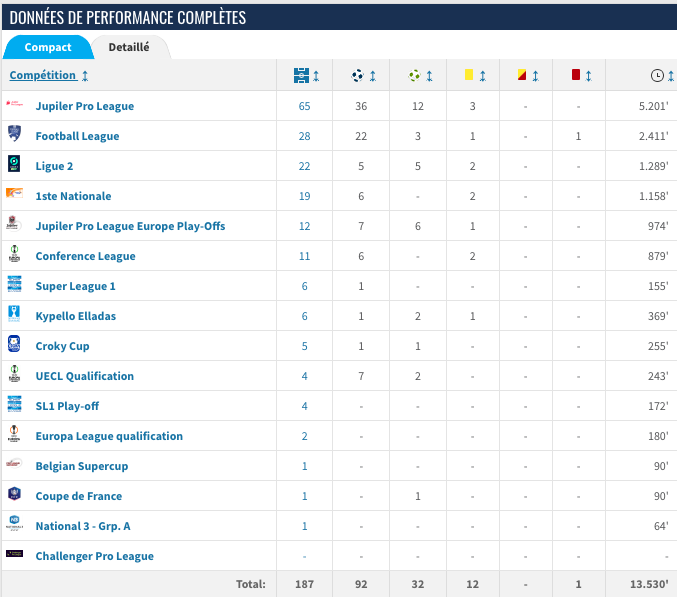Click the Conference League logo

[x=15, y=256]
